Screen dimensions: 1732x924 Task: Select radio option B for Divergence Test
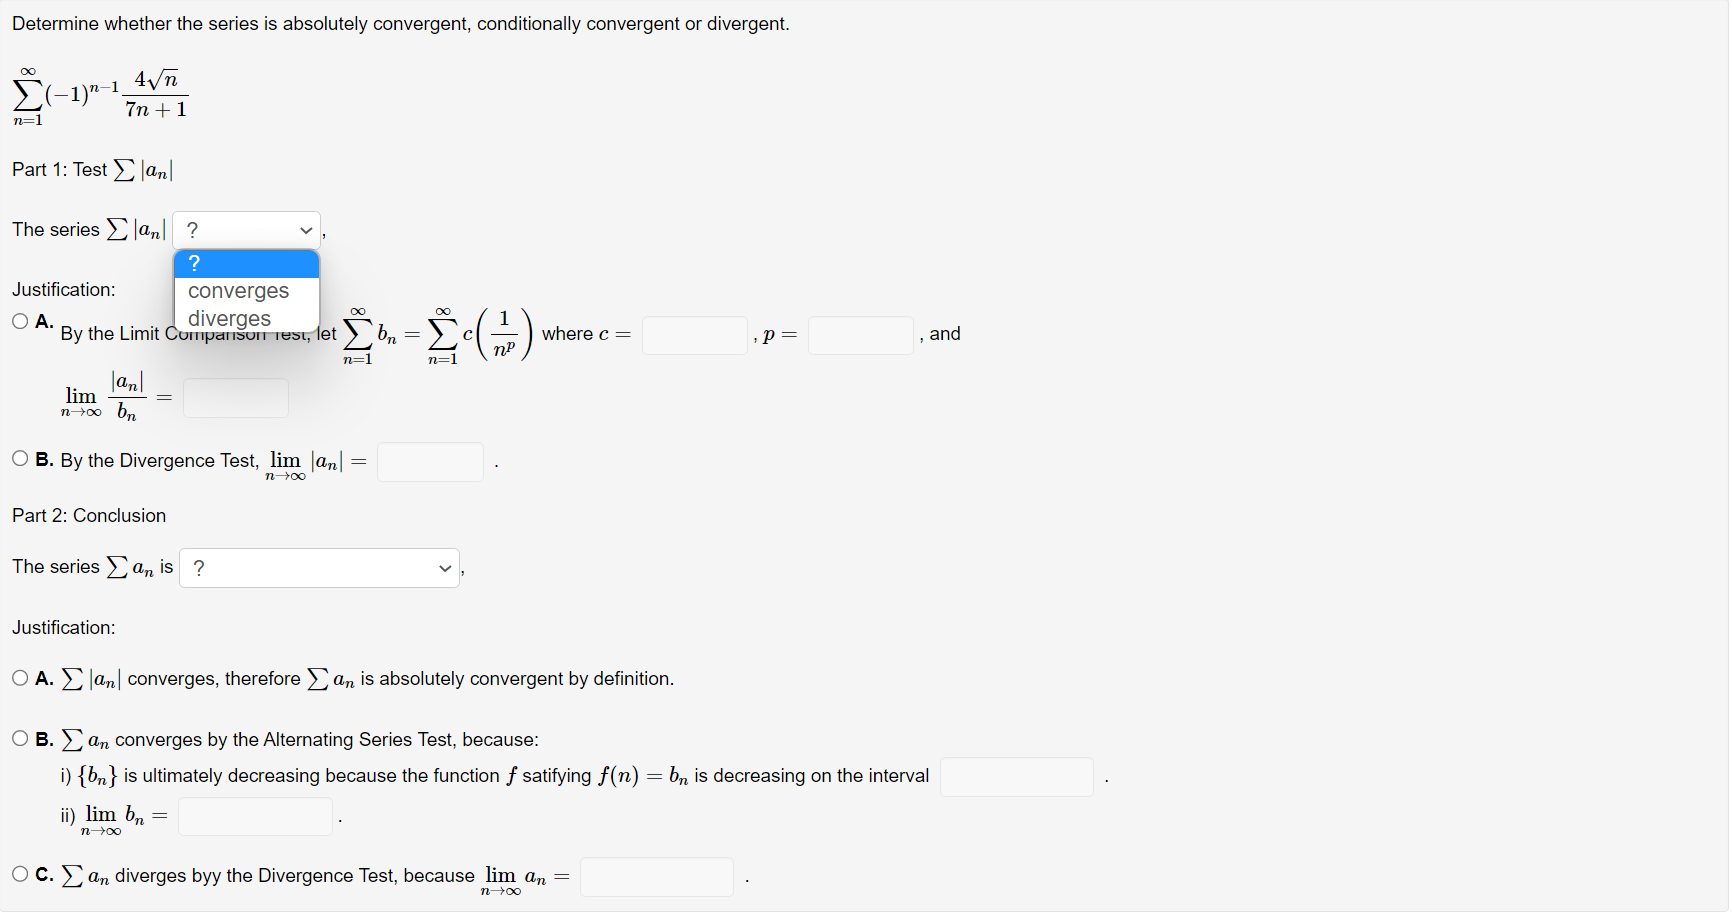(20, 457)
